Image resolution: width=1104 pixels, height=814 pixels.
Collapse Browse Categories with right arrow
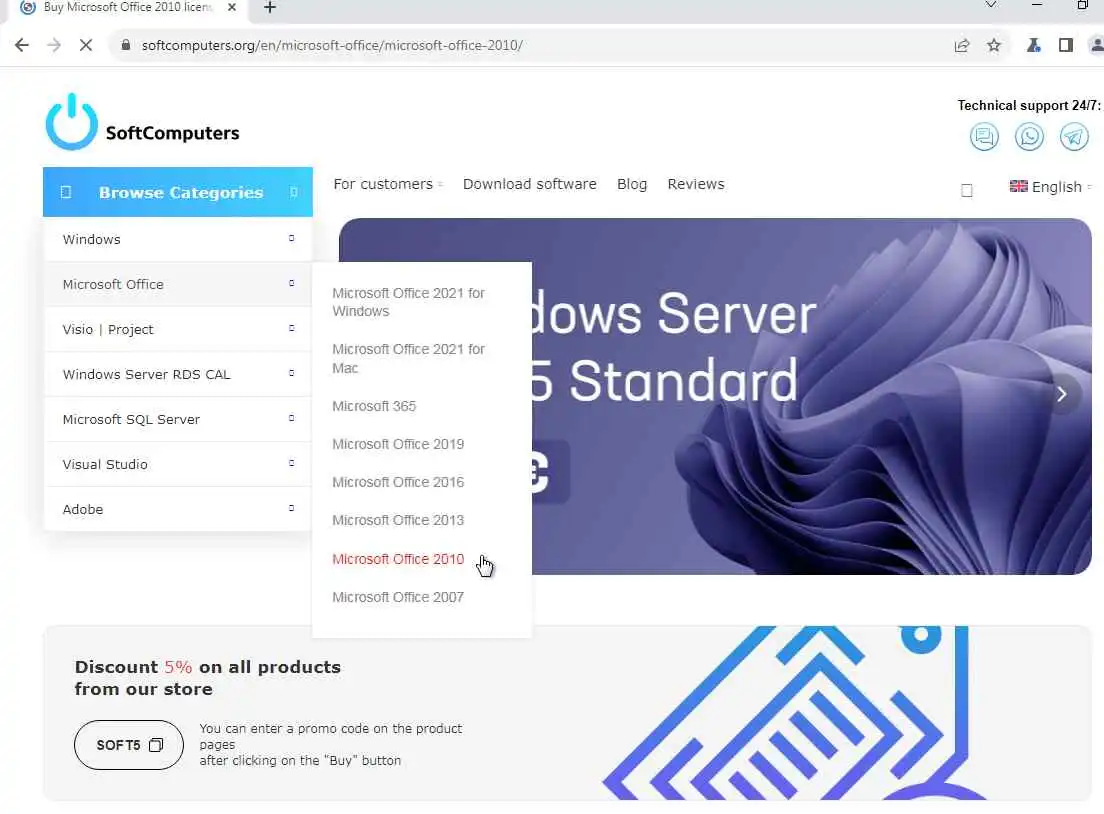point(294,192)
